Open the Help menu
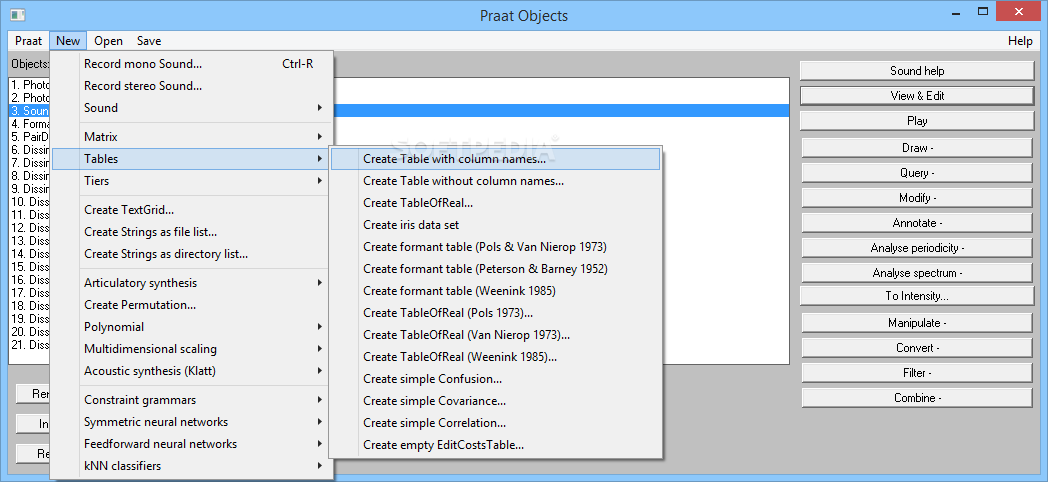Screen dimensions: 1048x482 pyautogui.click(x=1020, y=41)
